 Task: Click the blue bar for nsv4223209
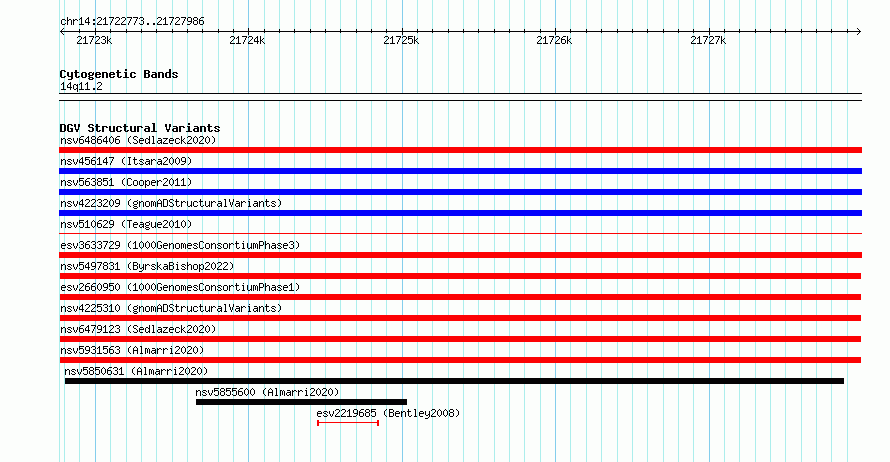(x=460, y=213)
